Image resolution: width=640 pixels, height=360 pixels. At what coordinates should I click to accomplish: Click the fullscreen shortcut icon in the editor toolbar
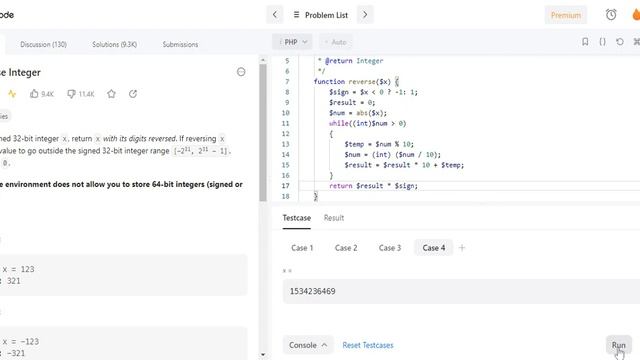pyautogui.click(x=636, y=42)
